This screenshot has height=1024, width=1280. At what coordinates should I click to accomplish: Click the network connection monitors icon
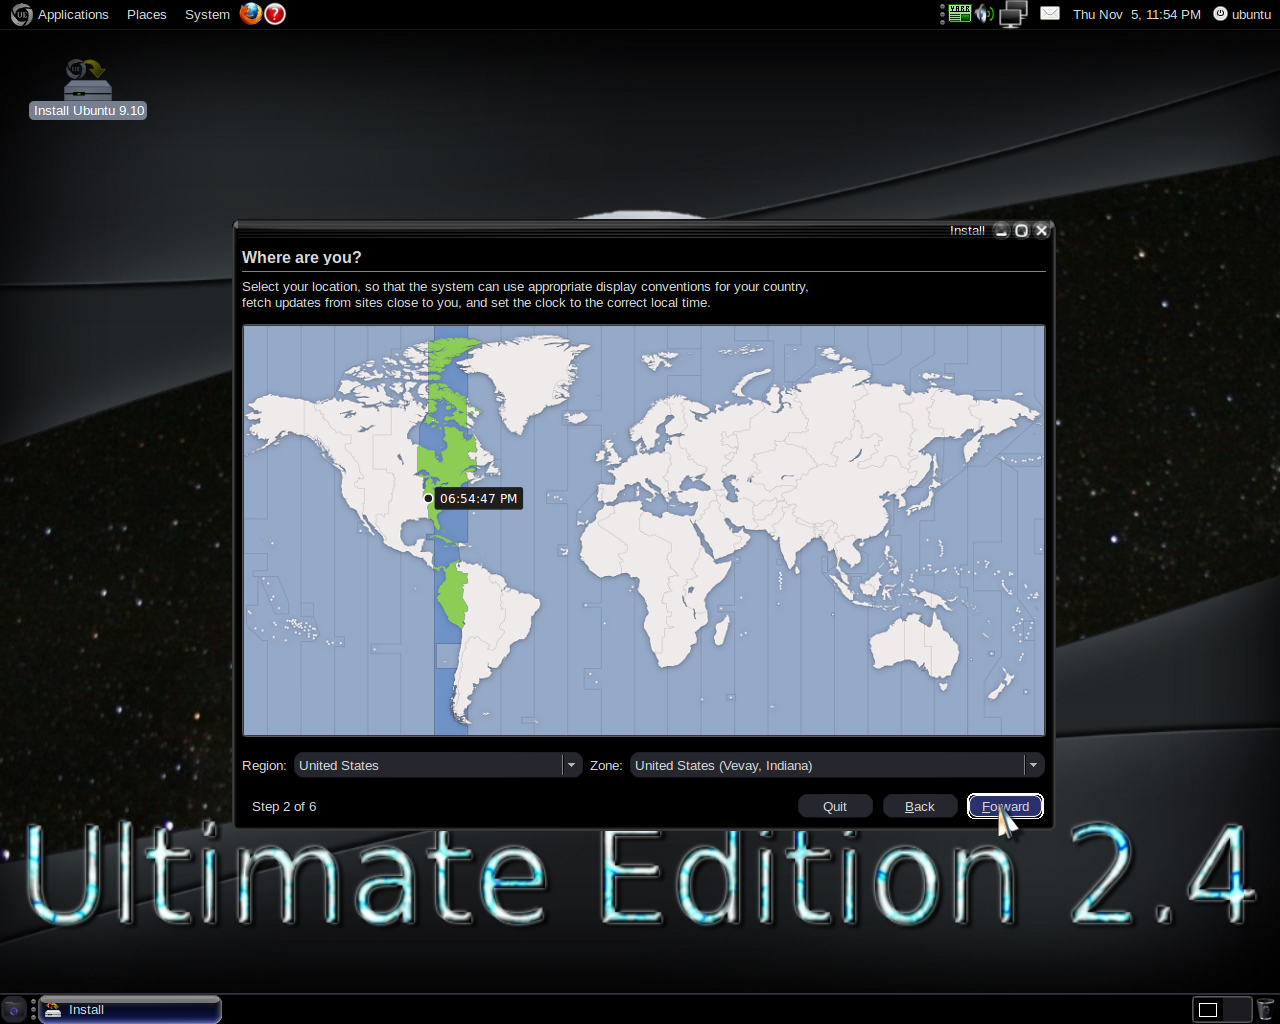pos(1013,14)
